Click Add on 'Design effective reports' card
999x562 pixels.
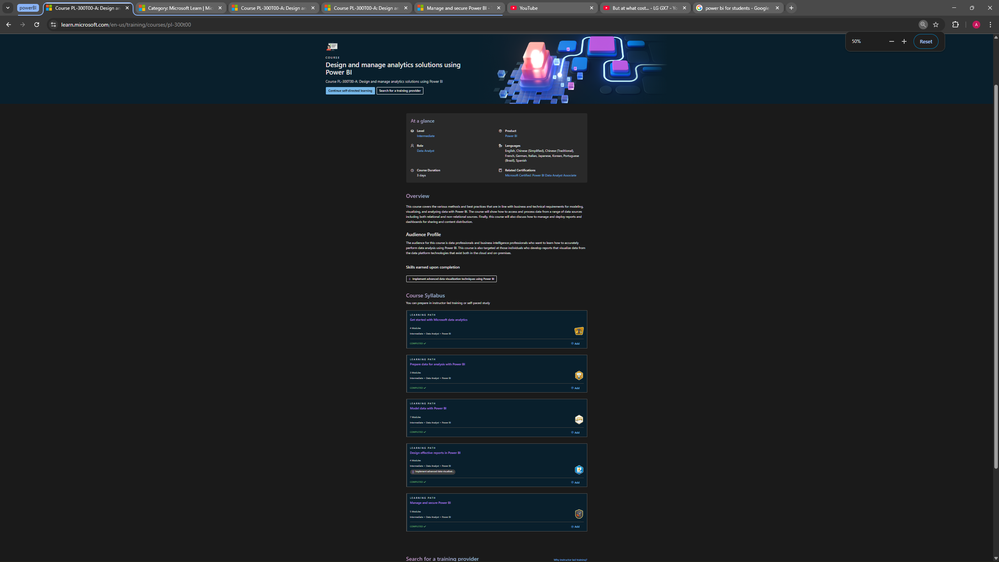click(575, 482)
